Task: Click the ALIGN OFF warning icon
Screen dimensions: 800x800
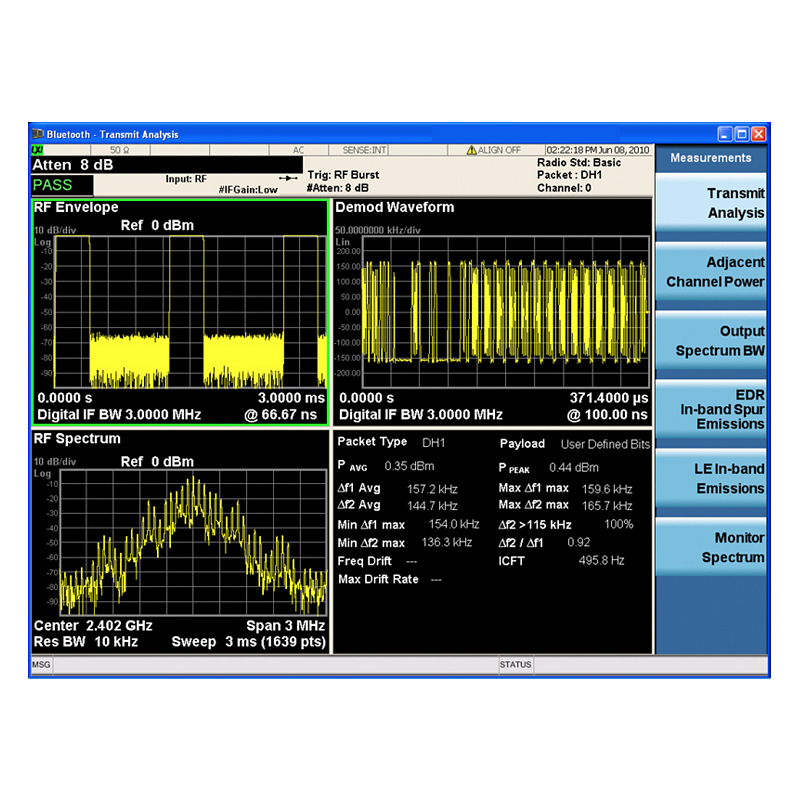Action: coord(471,150)
